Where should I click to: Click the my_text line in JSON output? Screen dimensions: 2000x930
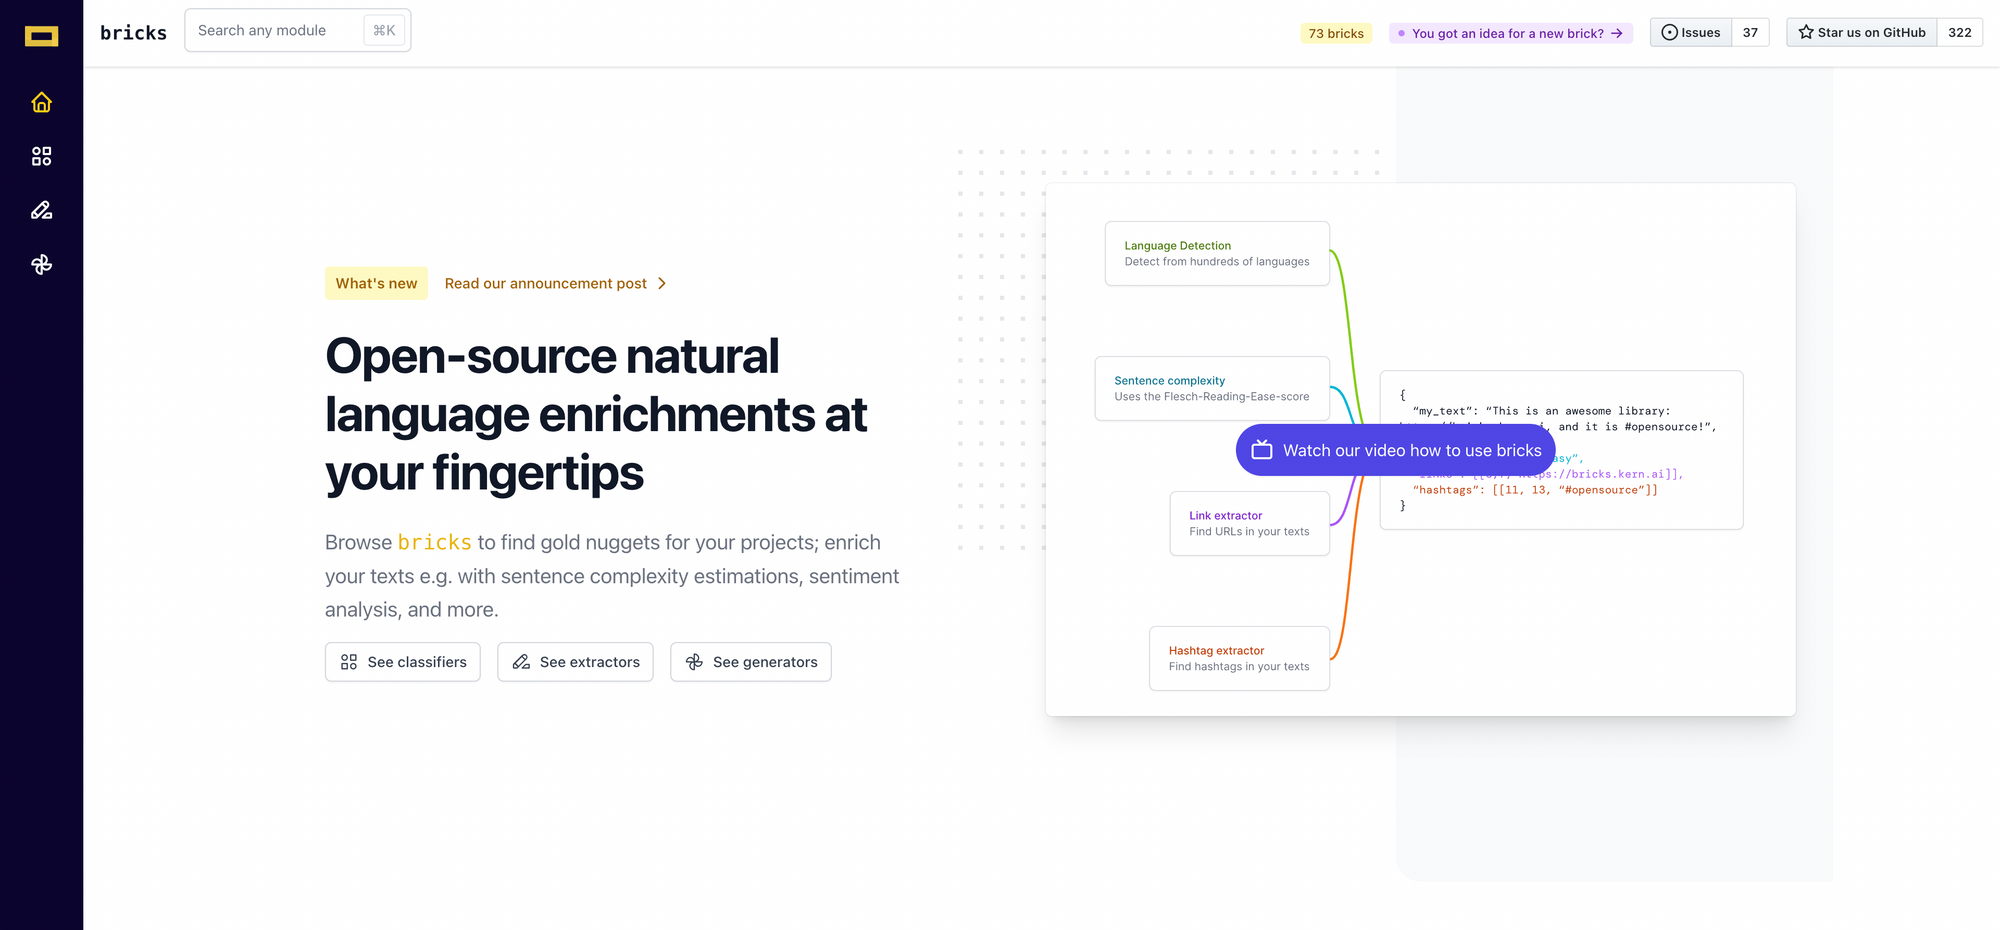pyautogui.click(x=1541, y=411)
